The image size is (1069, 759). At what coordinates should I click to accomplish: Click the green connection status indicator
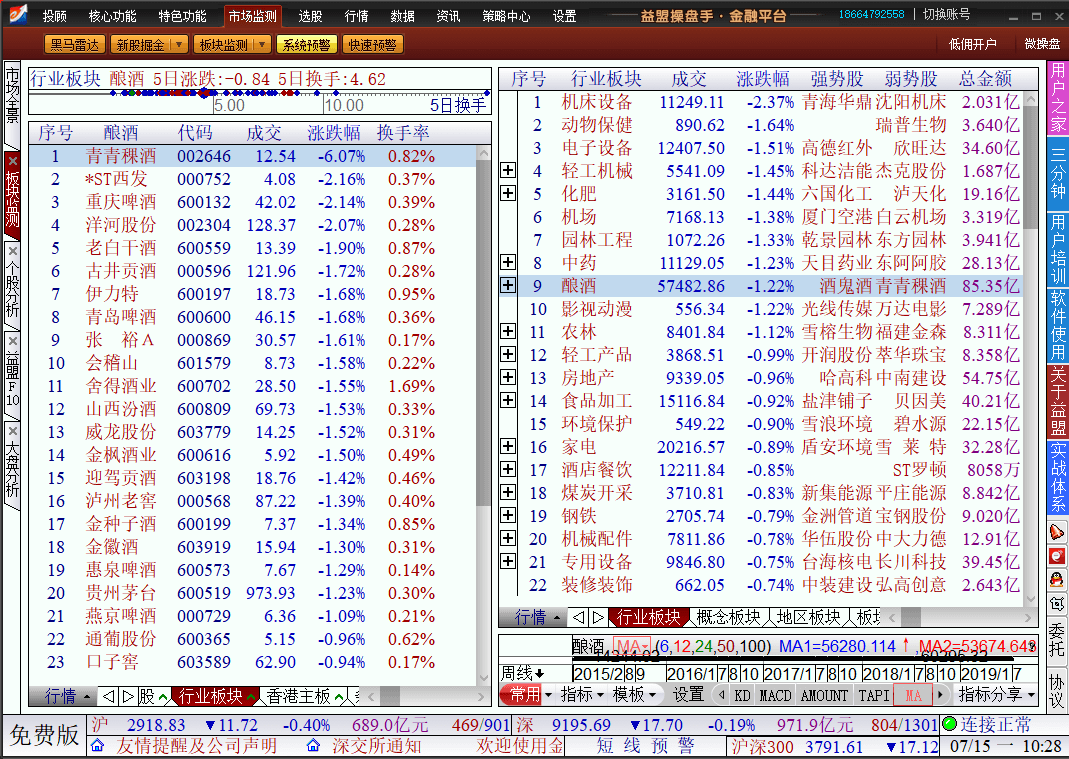click(949, 724)
